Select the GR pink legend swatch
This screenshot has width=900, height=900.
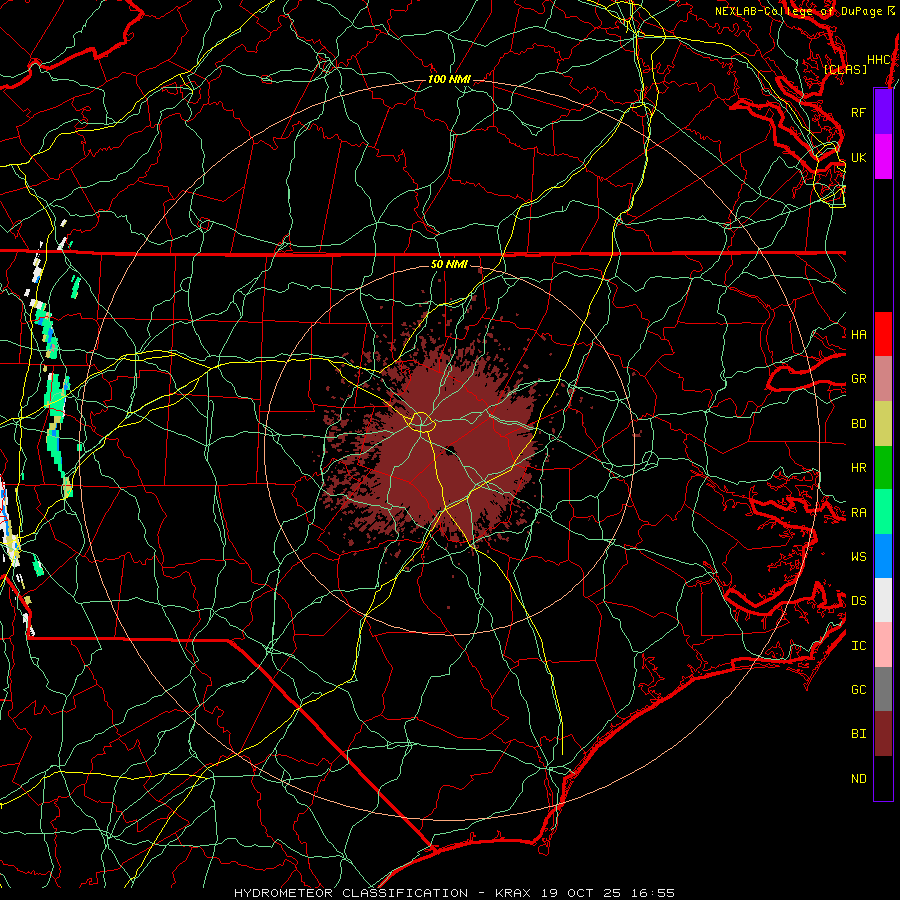[883, 379]
